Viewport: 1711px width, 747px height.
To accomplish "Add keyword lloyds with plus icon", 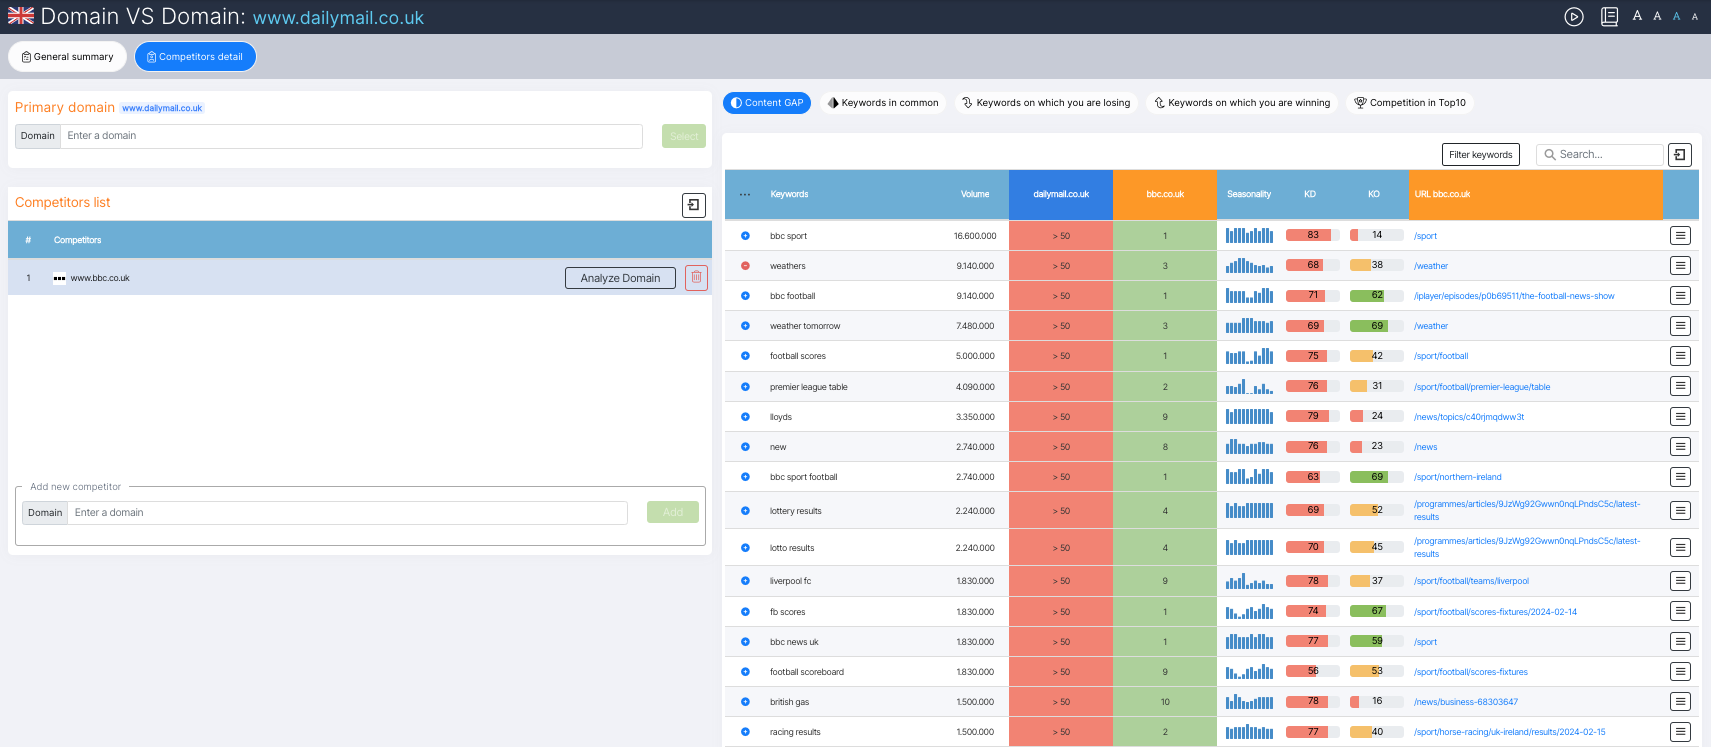I will pyautogui.click(x=745, y=417).
